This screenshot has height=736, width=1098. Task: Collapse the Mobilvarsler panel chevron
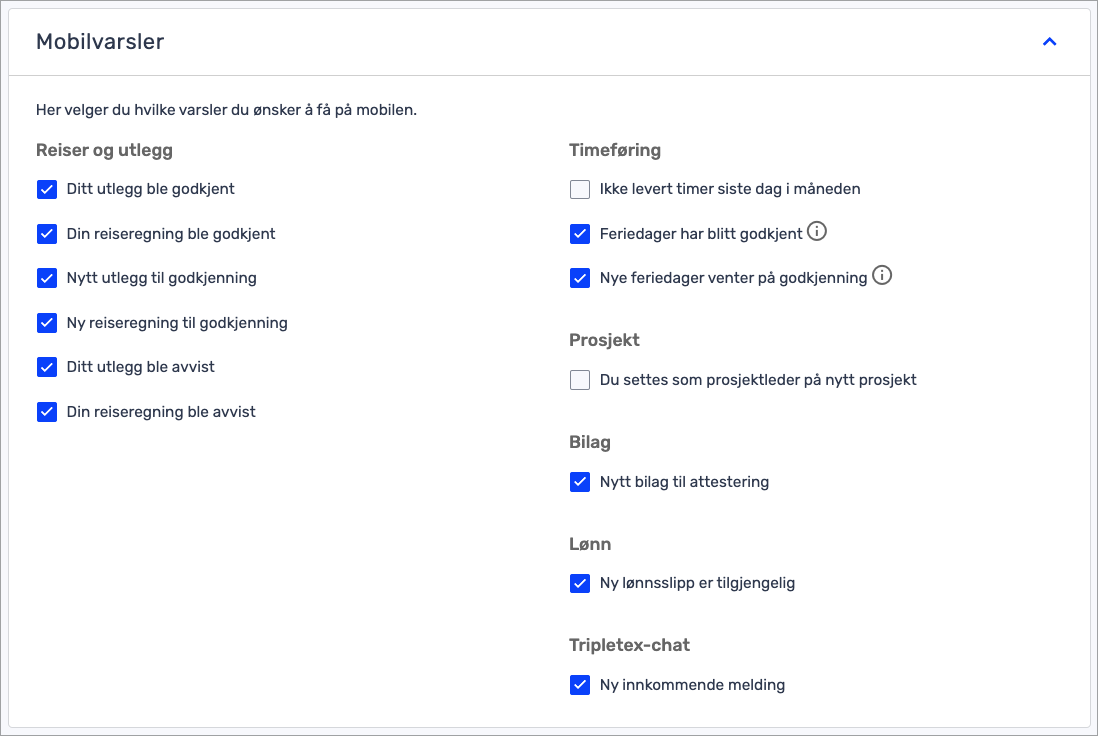click(x=1049, y=42)
